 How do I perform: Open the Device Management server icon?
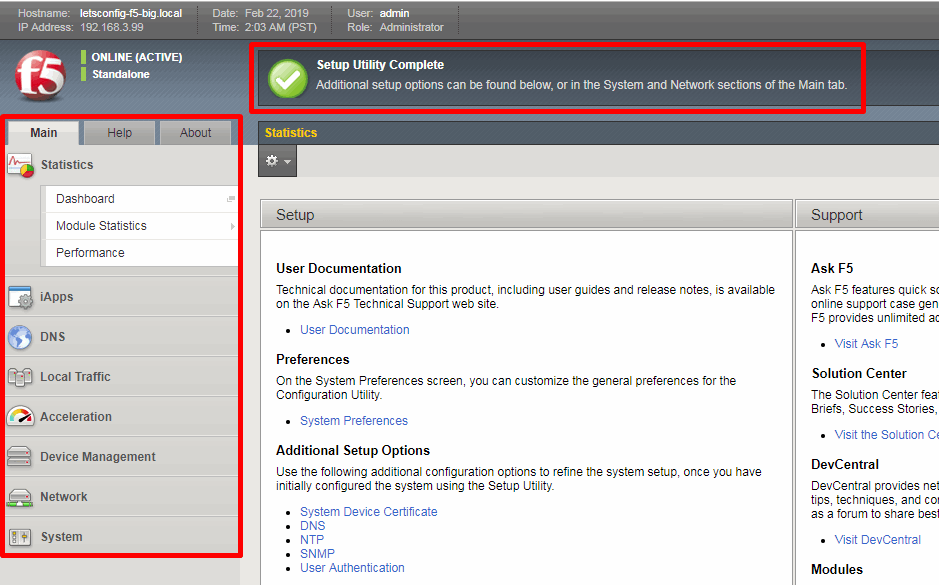19,457
